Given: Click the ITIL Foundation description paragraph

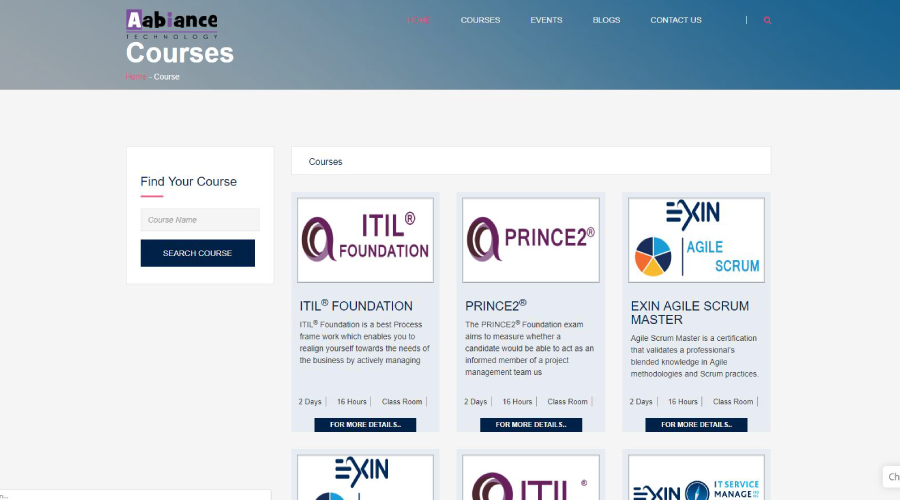Looking at the screenshot, I should [364, 342].
